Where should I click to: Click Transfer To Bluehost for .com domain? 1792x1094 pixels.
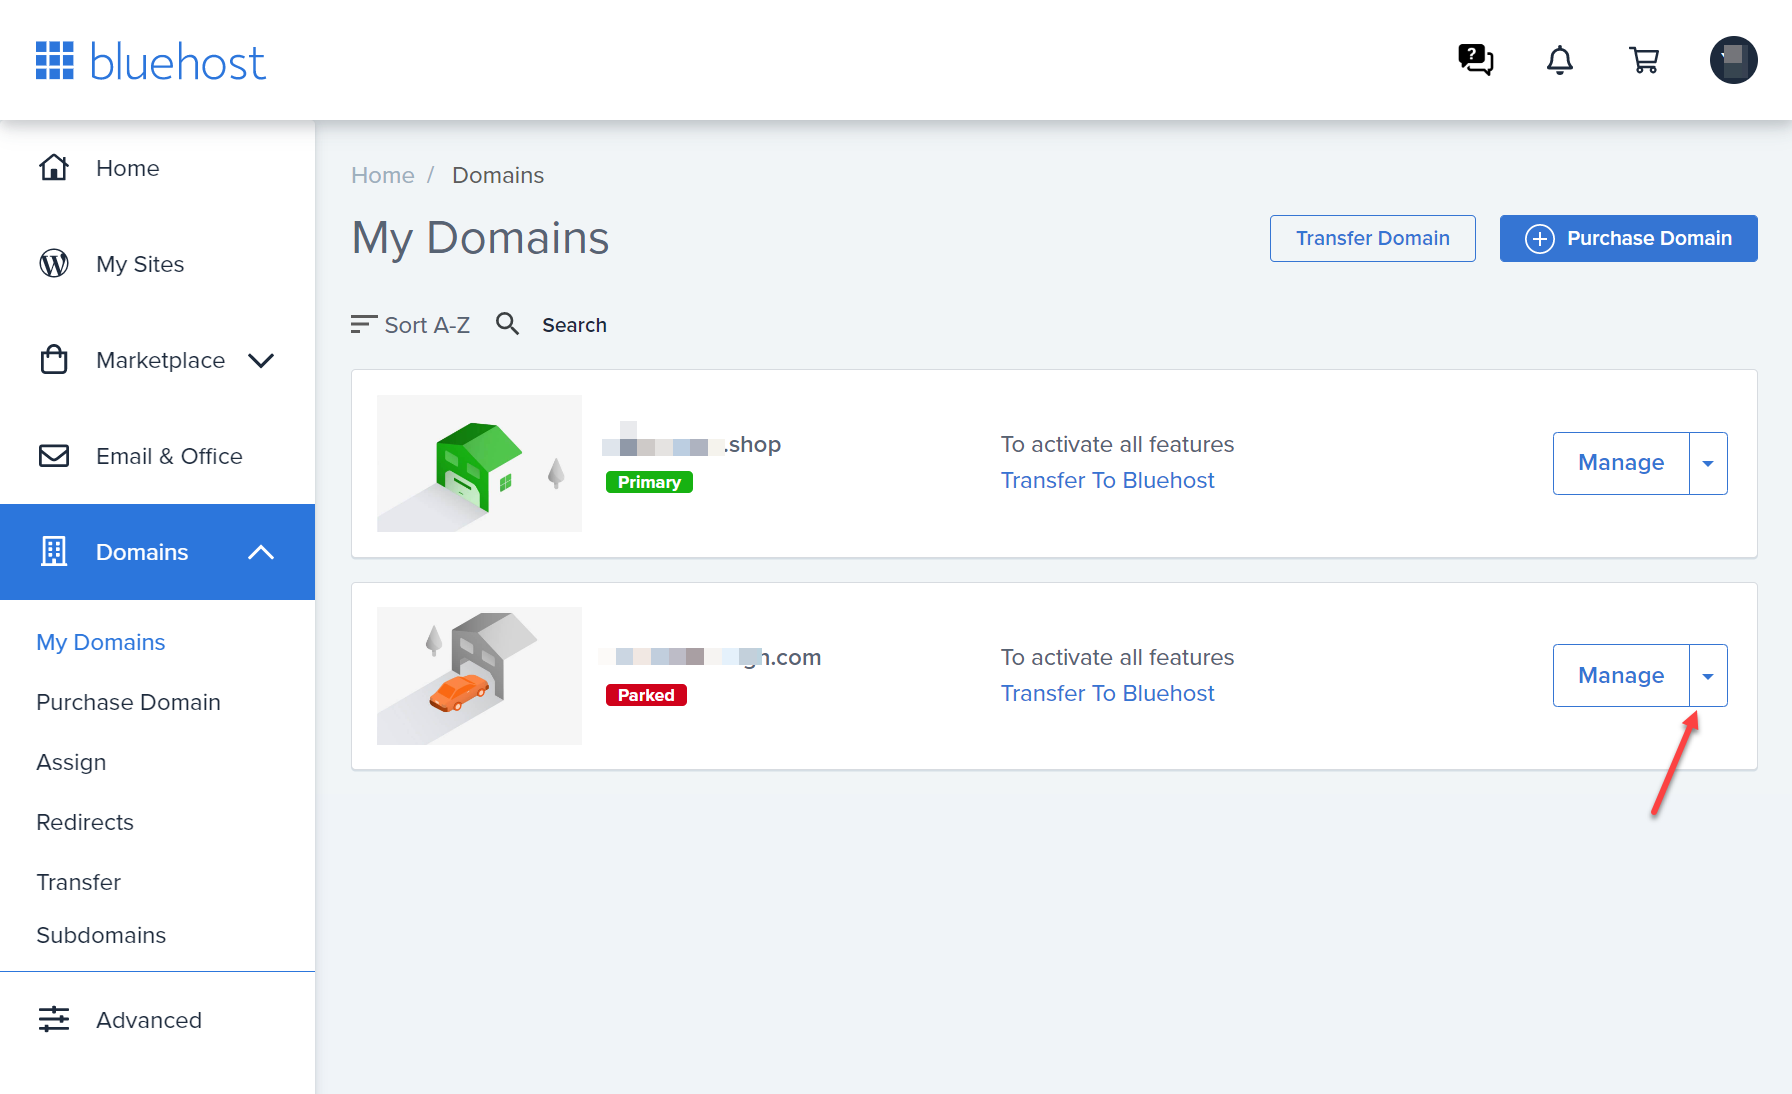1108,693
